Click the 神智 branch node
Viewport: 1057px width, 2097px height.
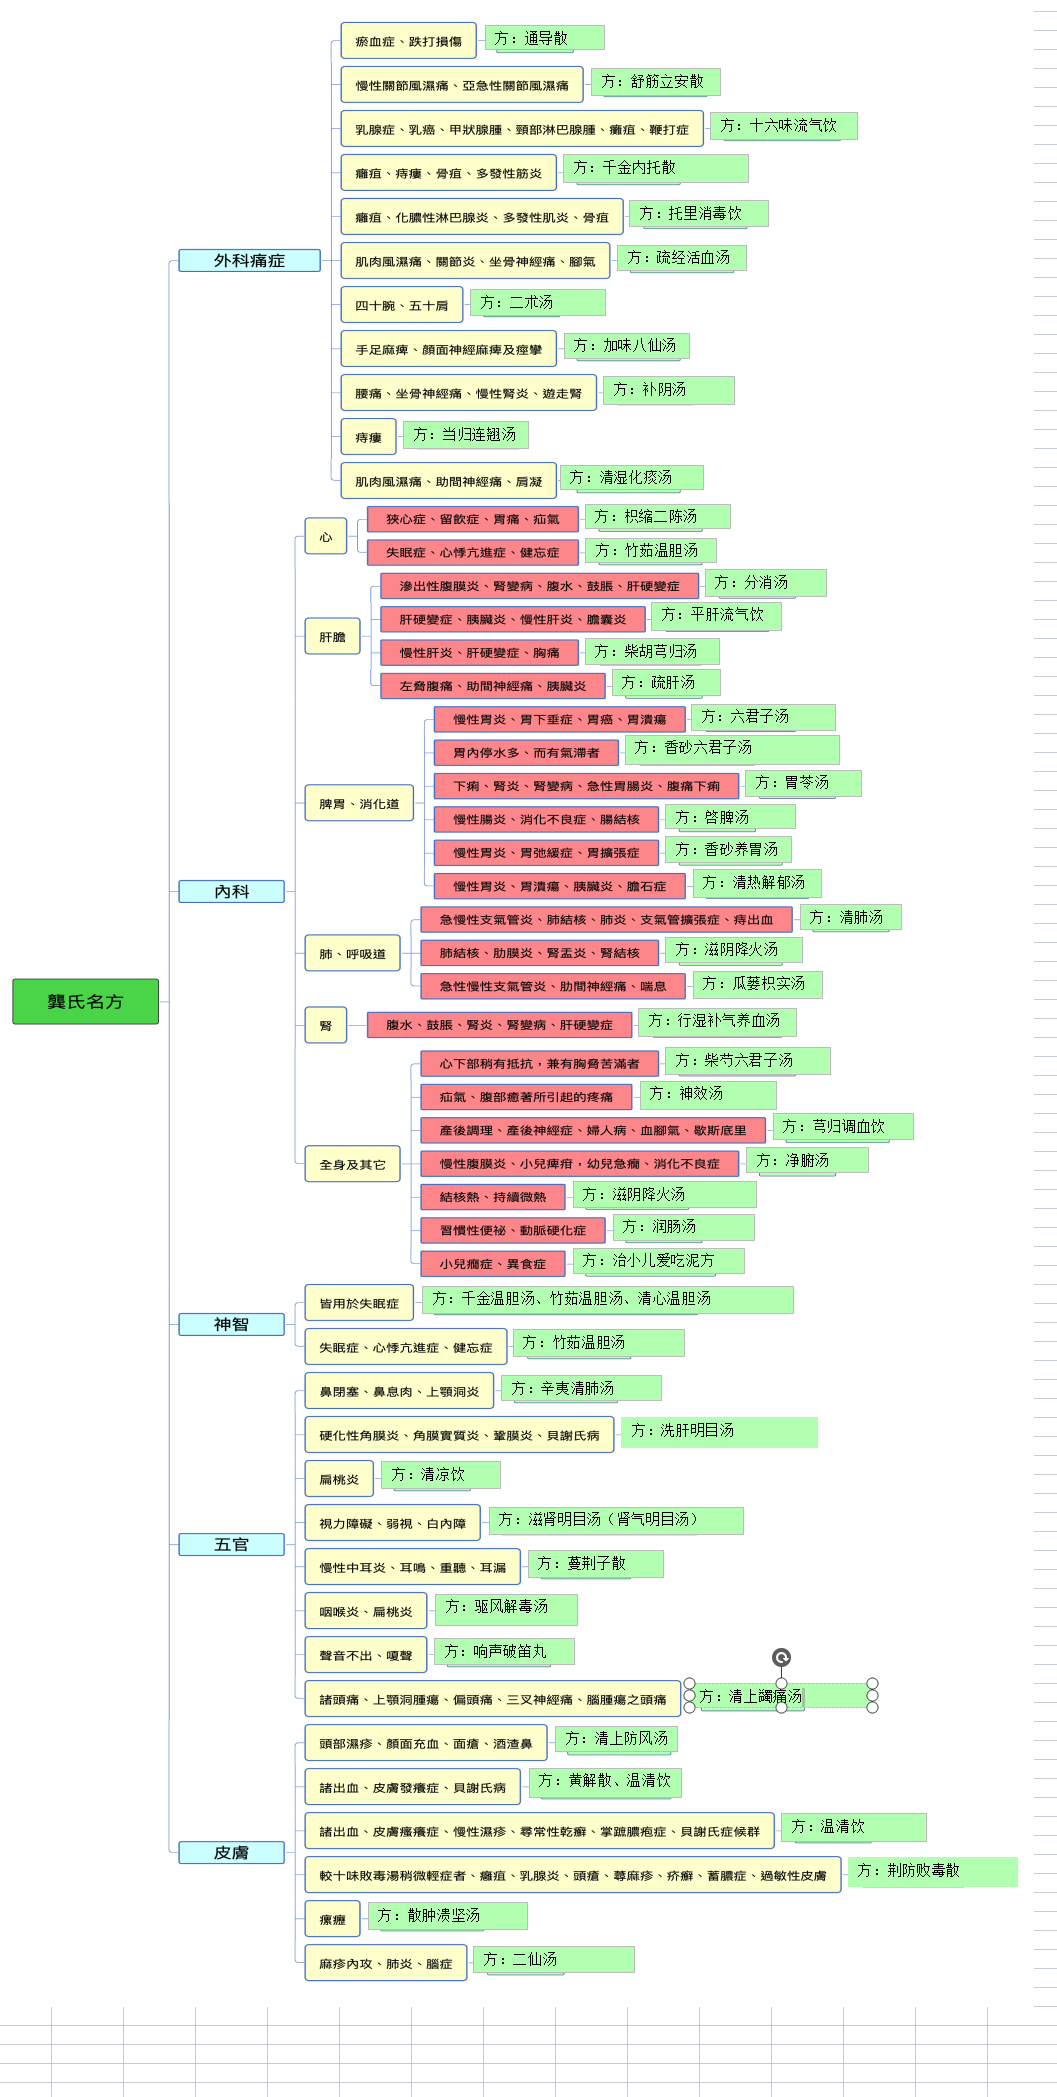pyautogui.click(x=231, y=1324)
